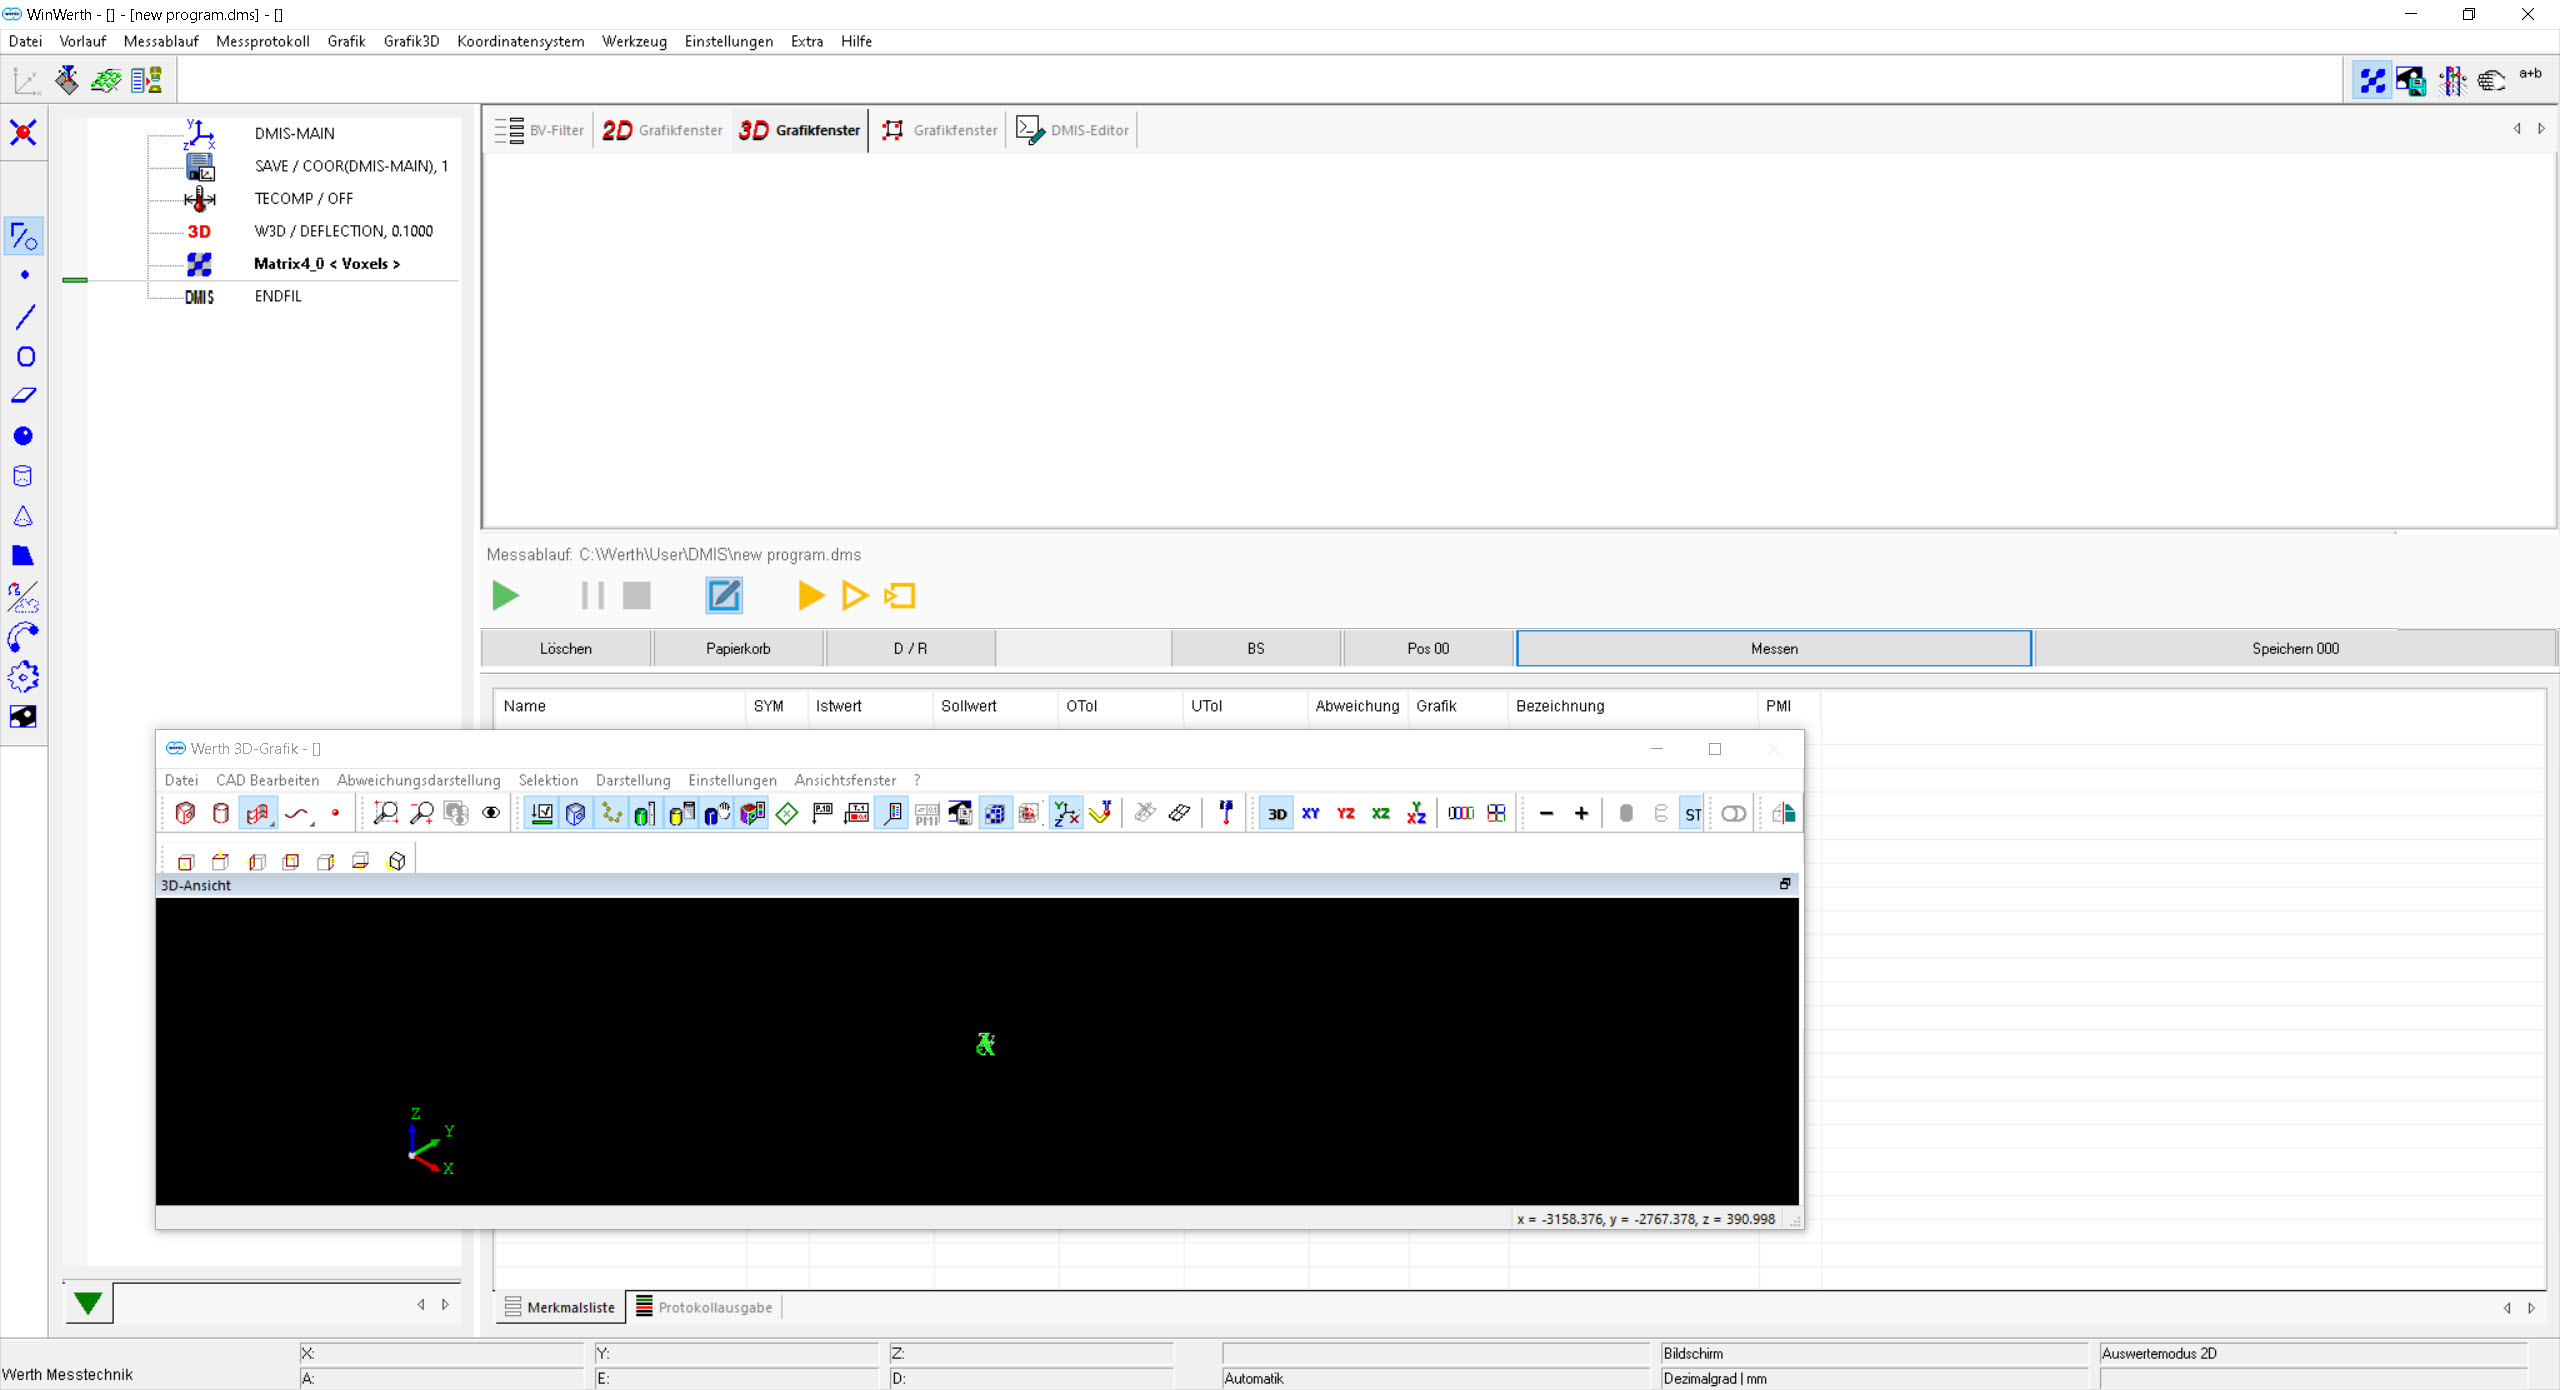This screenshot has width=2560, height=1390.
Task: Toggle the 3D view mode button
Action: point(1277,814)
